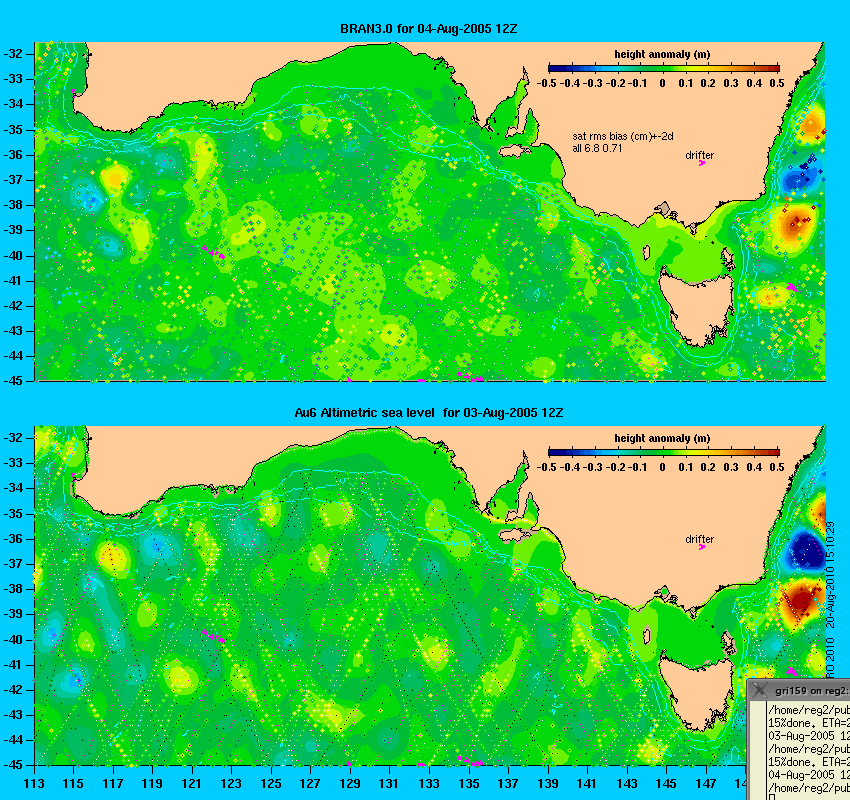Click the '0' tick on the BRAN3.0 colorbar
Viewport: 850px width, 800px height.
662,83
